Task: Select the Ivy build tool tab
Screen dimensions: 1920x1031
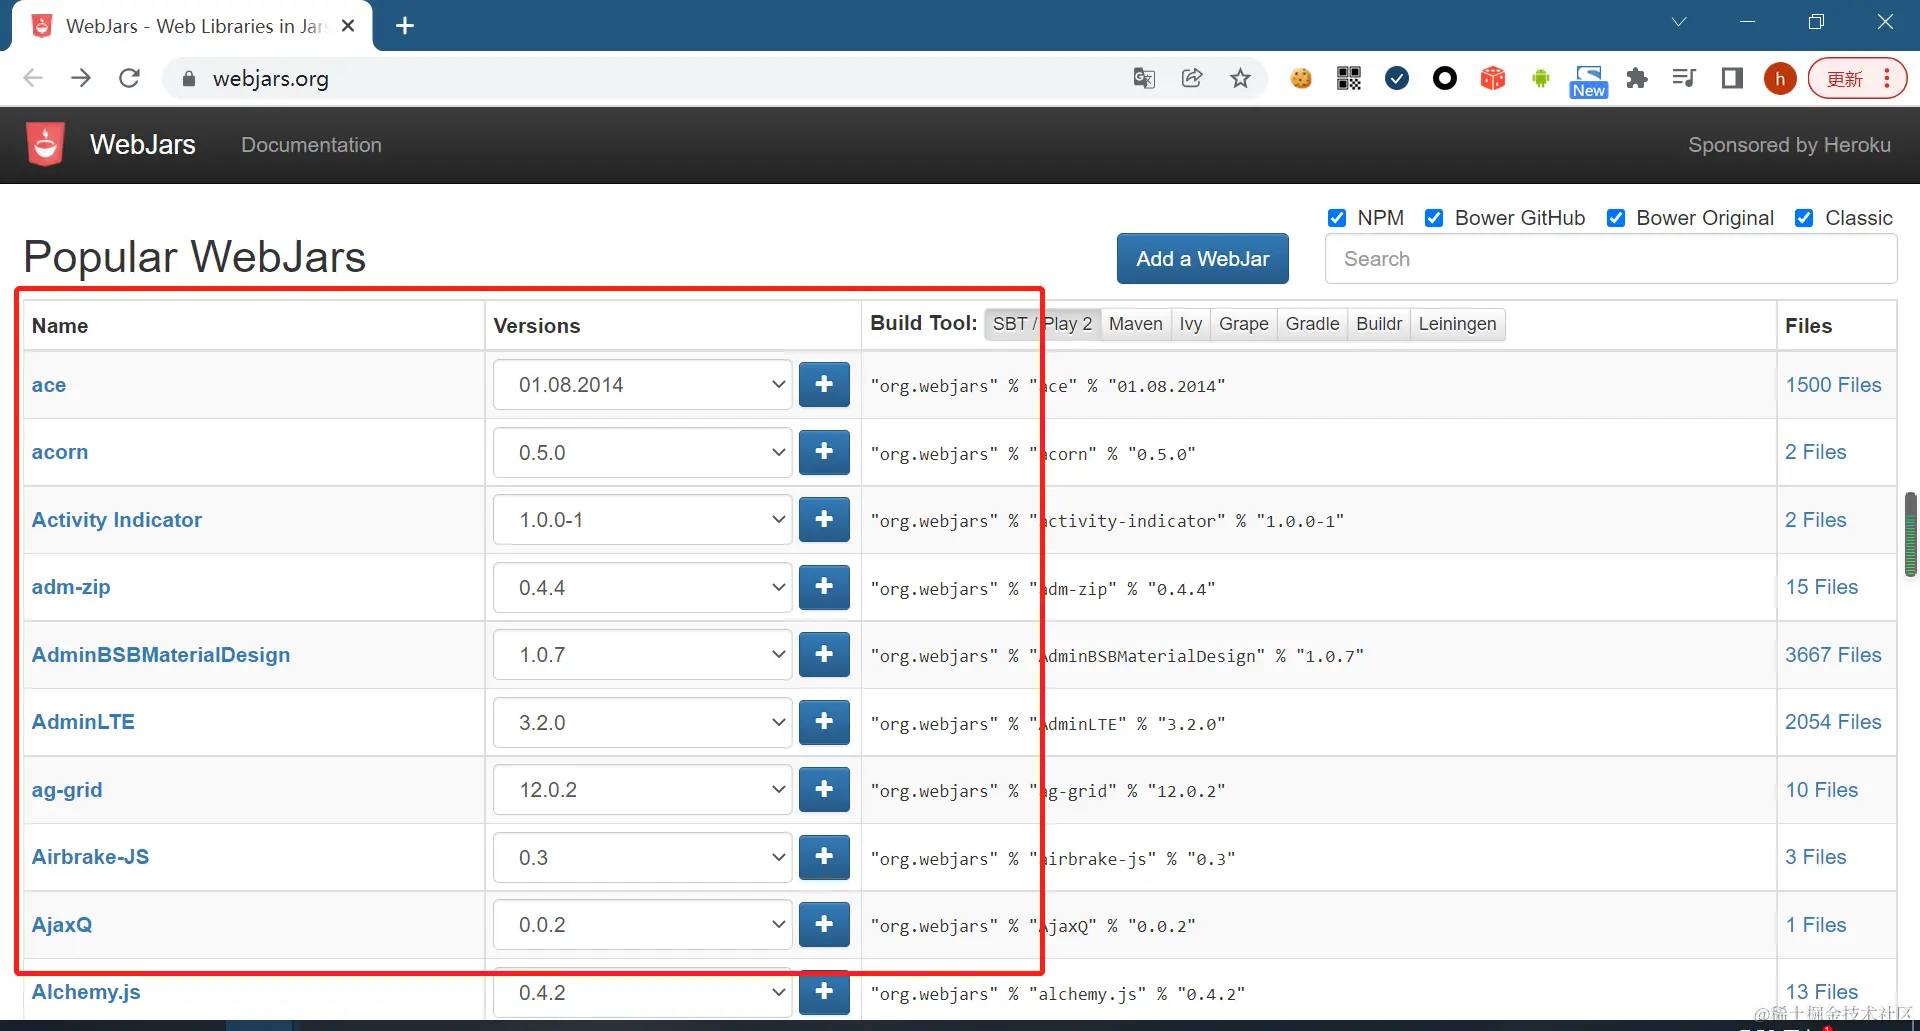Action: tap(1190, 324)
